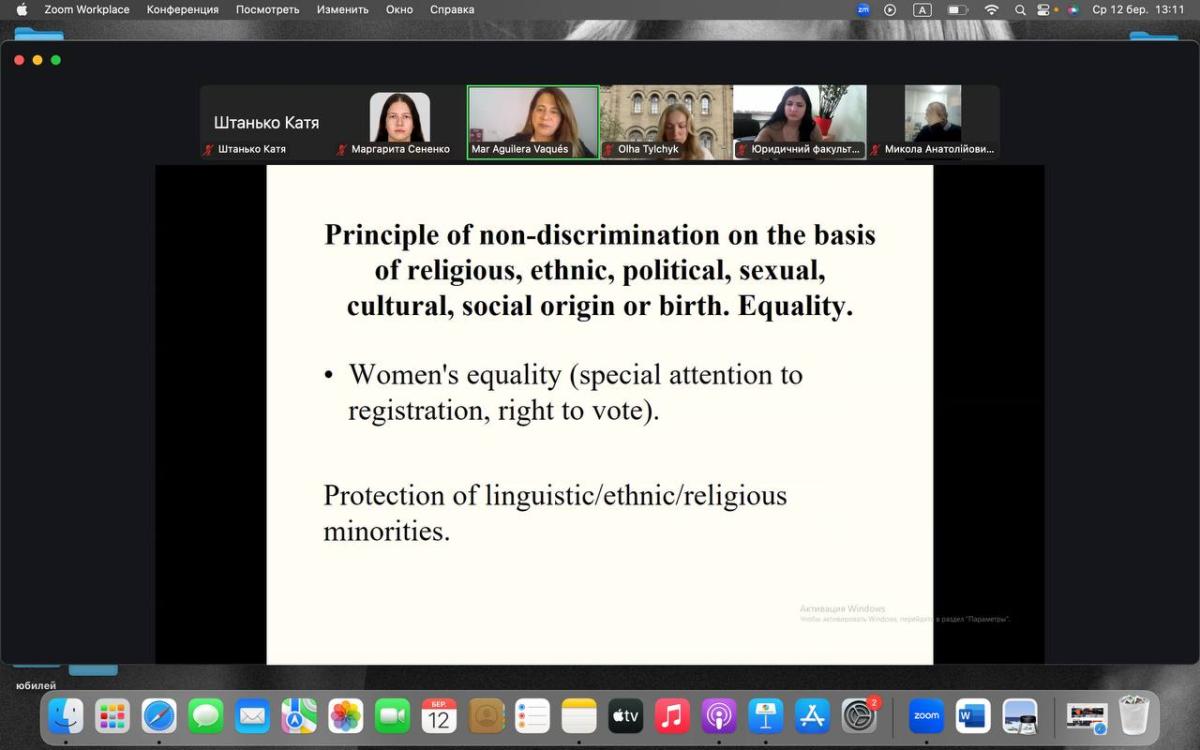The height and width of the screenshot is (750, 1200).
Task: Open Safari from the Dock
Action: (159, 716)
